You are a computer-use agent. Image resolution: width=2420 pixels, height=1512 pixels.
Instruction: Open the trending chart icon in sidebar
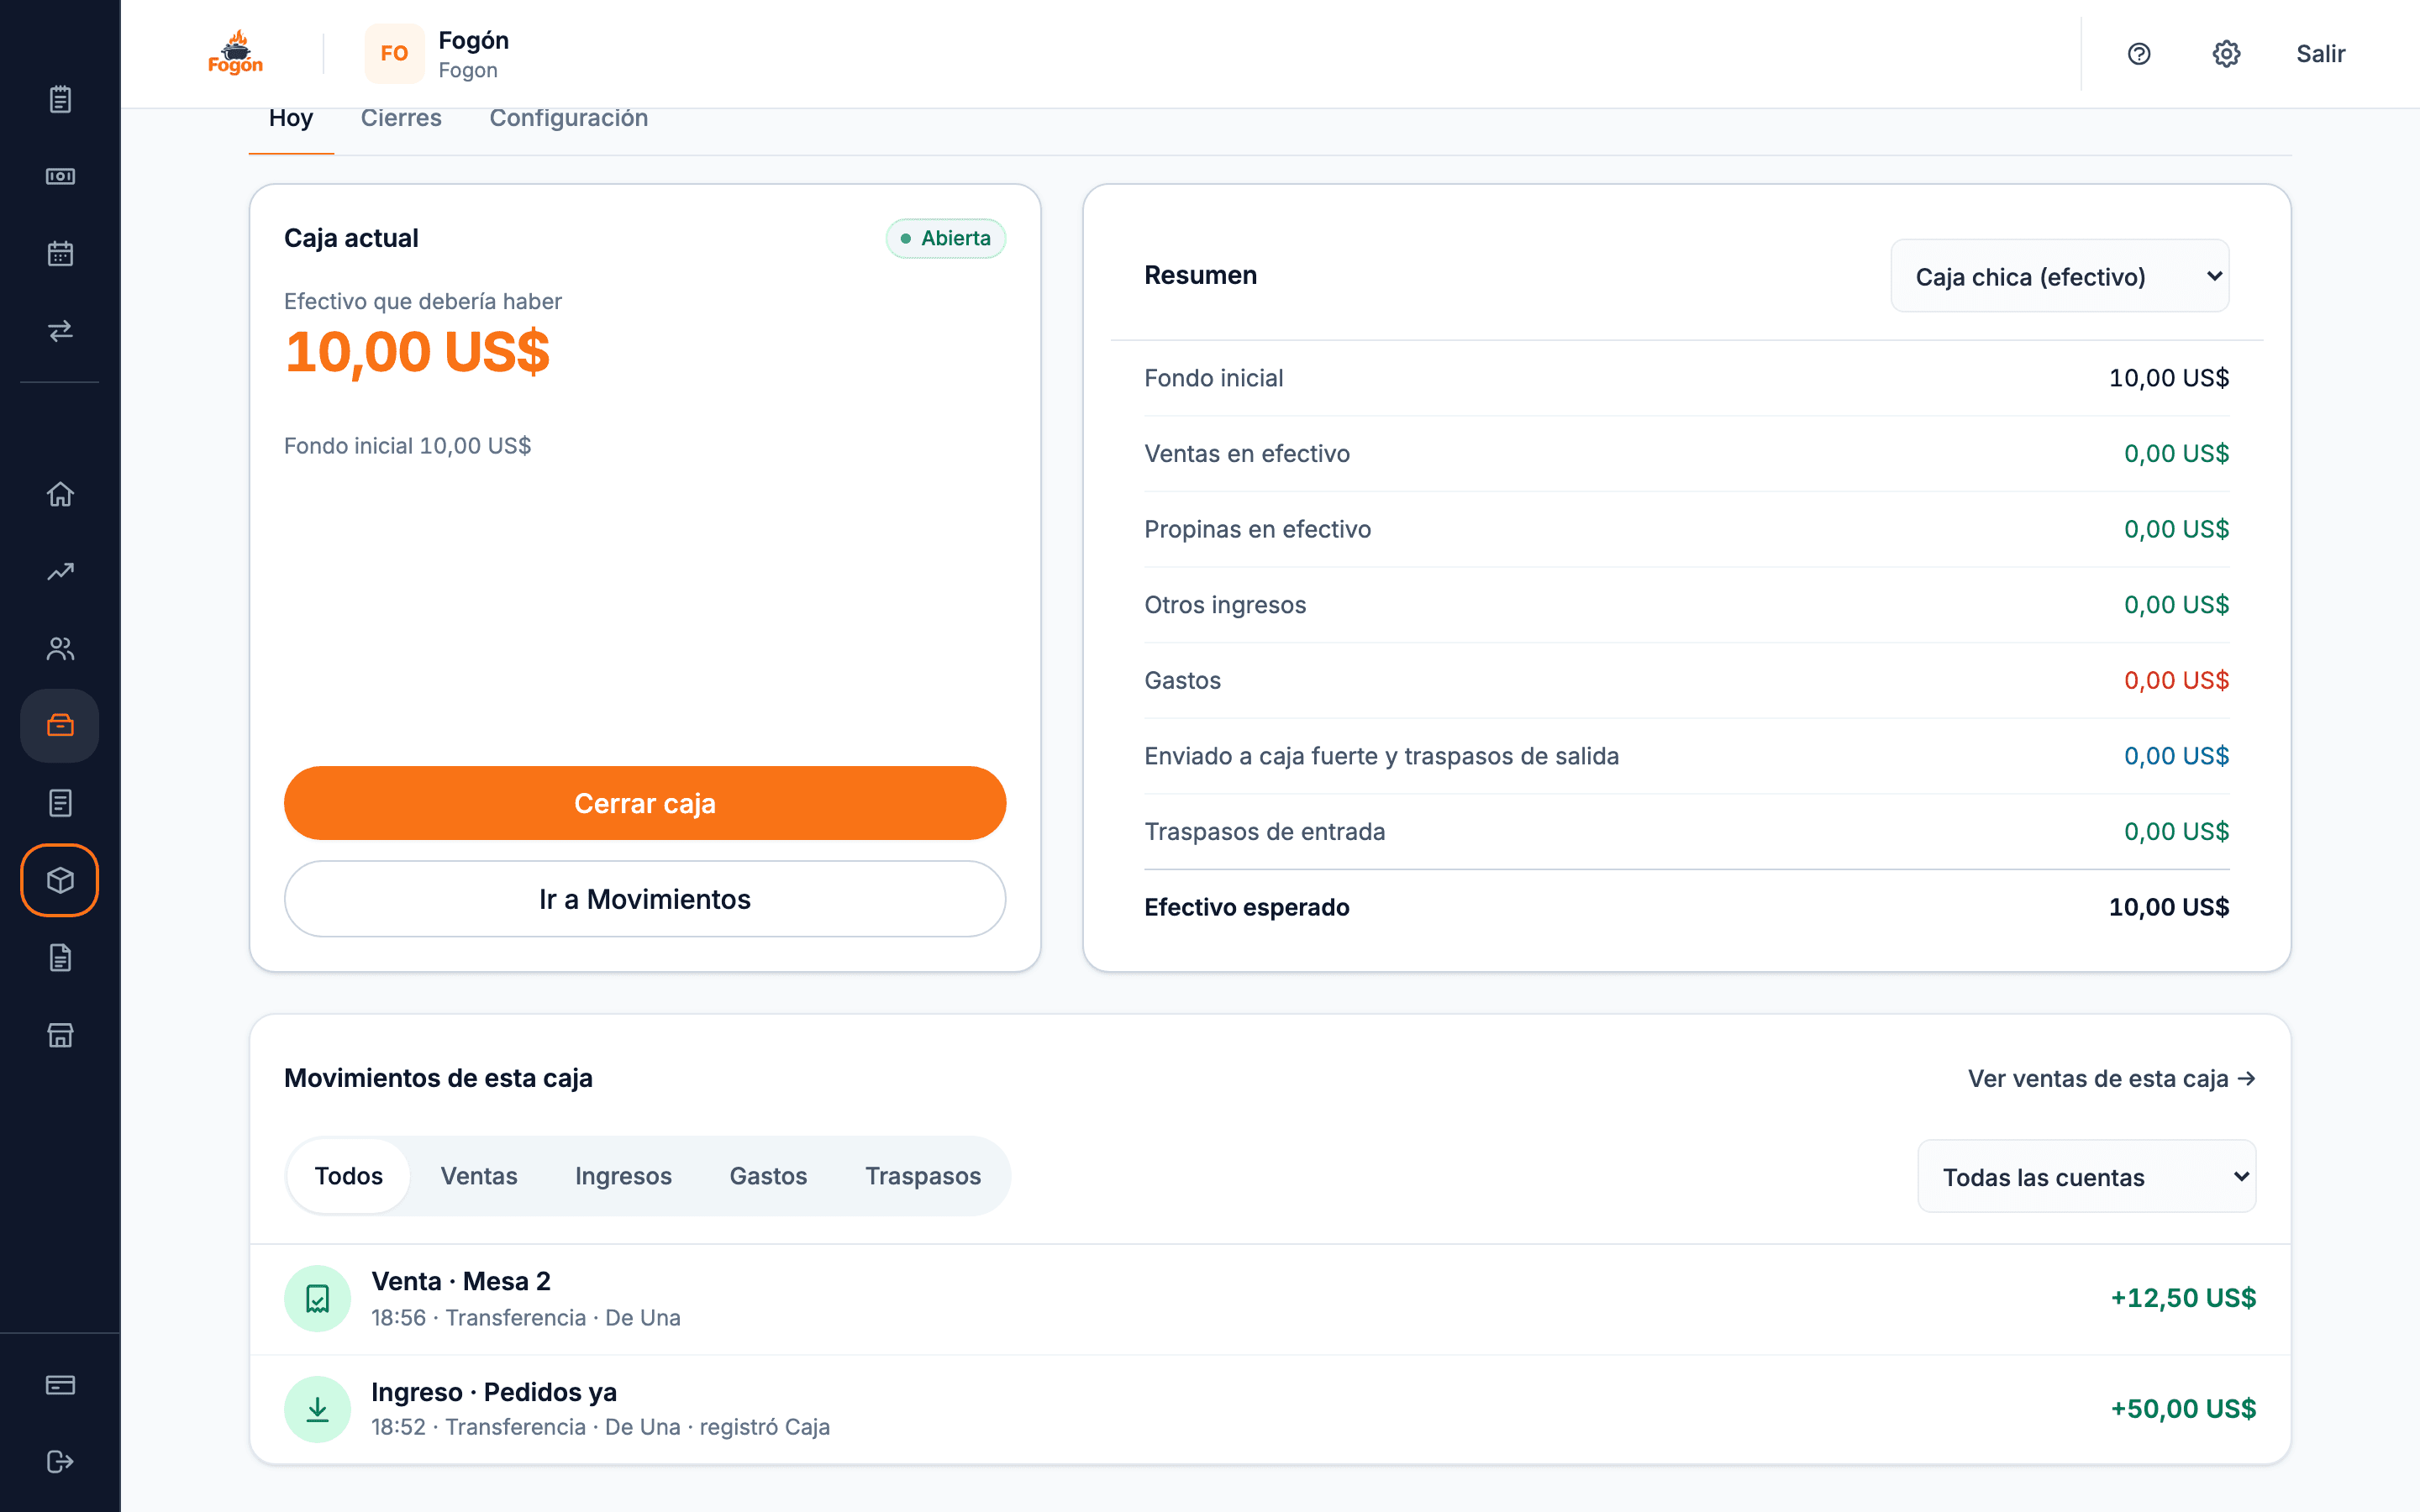60,571
